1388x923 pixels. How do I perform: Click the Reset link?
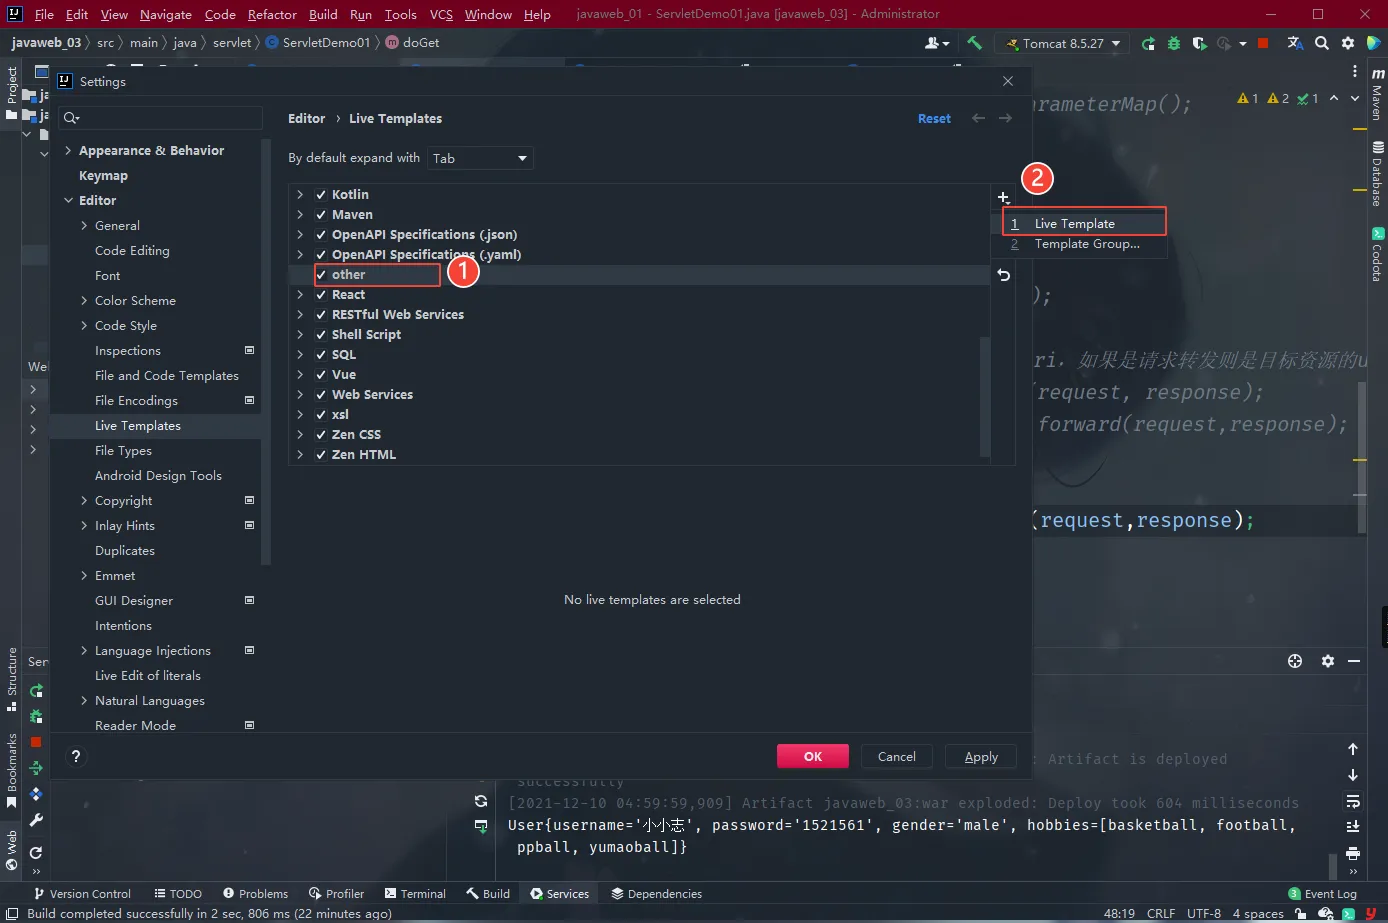[x=934, y=119]
